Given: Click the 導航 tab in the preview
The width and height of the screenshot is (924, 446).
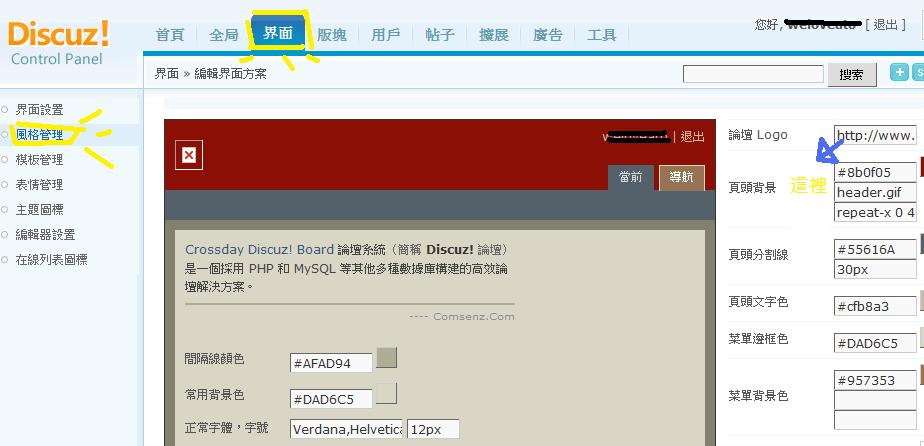Looking at the screenshot, I should (x=681, y=177).
